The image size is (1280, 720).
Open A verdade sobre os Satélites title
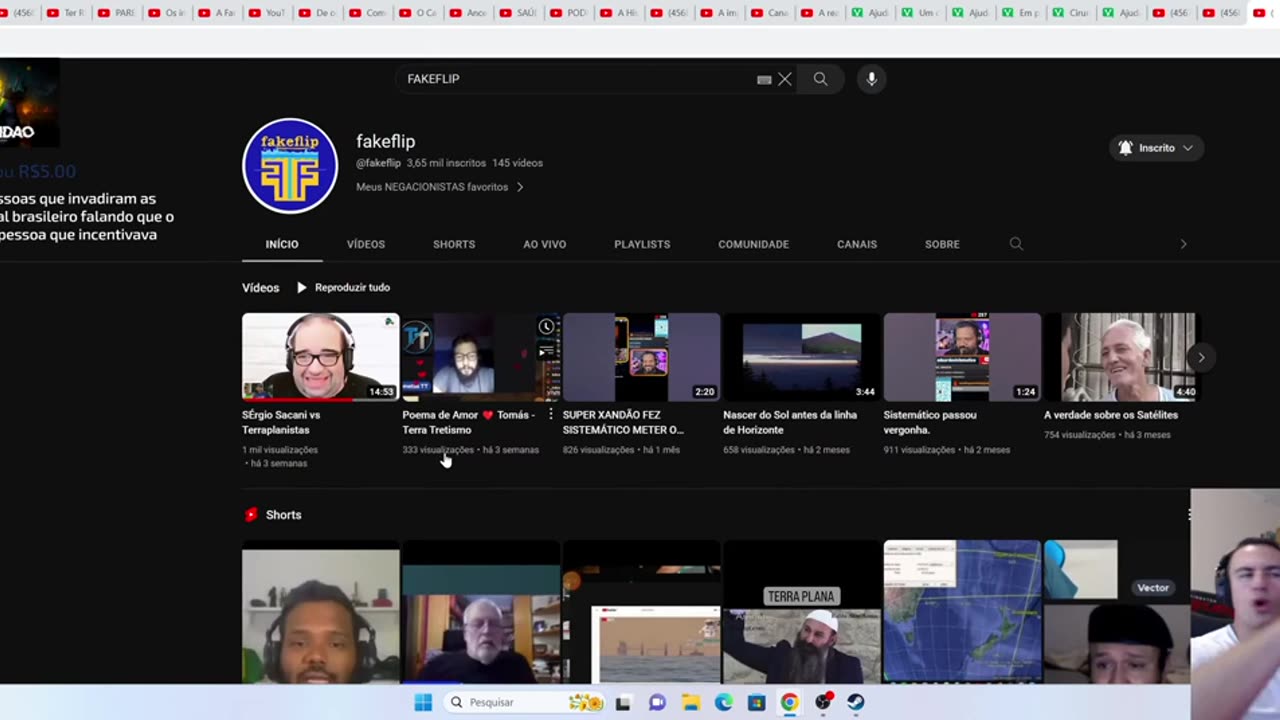[x=1111, y=415]
